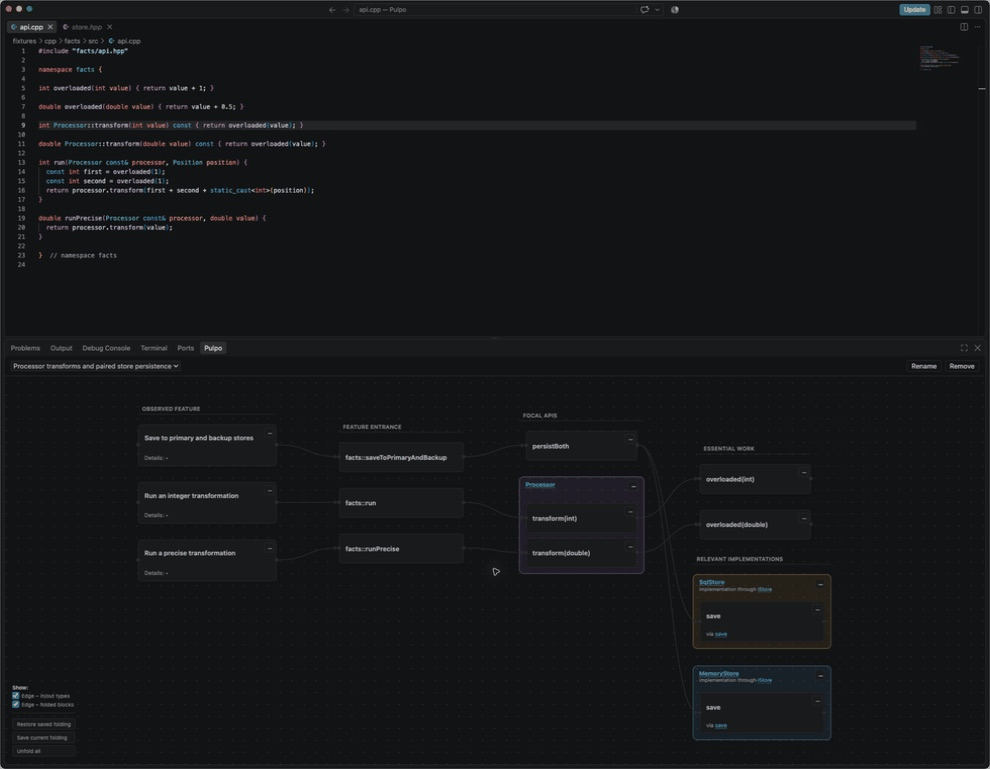
Task: Toggle 'Edge – folded blocks' checkbox
Action: (x=16, y=705)
